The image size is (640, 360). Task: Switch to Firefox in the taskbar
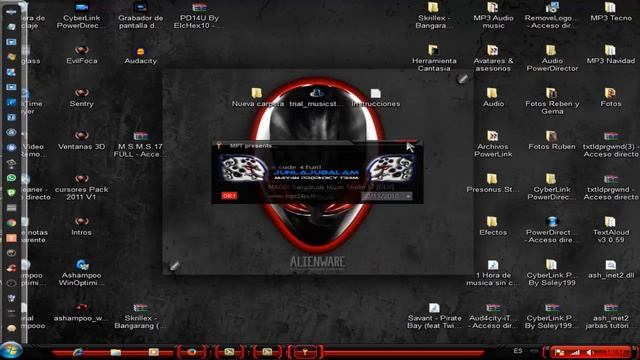tap(191, 351)
